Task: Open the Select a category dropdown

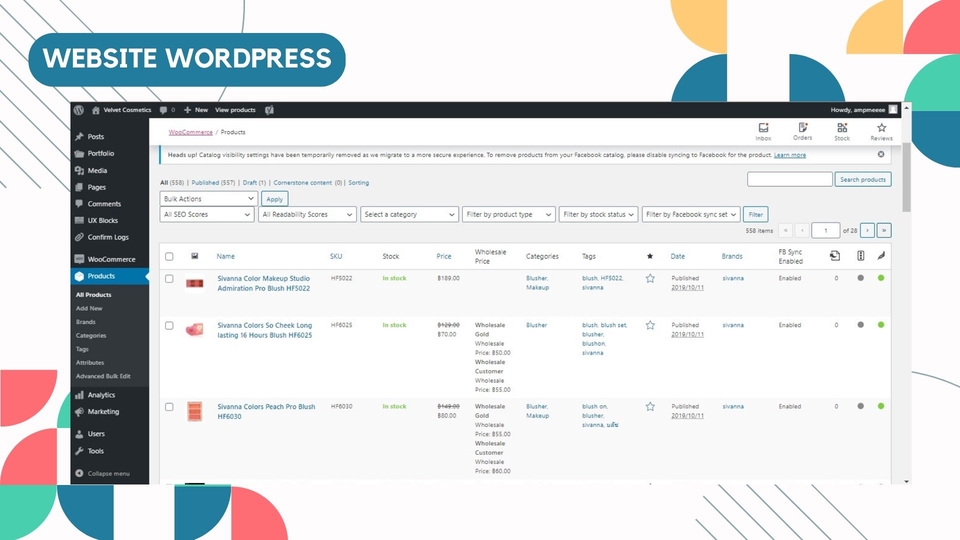Action: [409, 215]
